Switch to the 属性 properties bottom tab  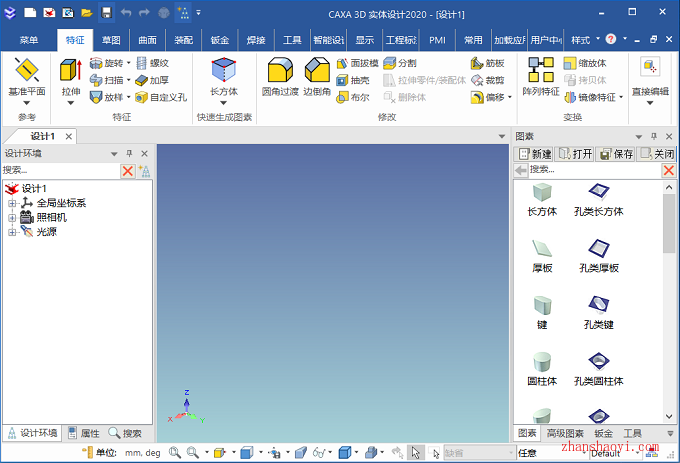pos(84,433)
